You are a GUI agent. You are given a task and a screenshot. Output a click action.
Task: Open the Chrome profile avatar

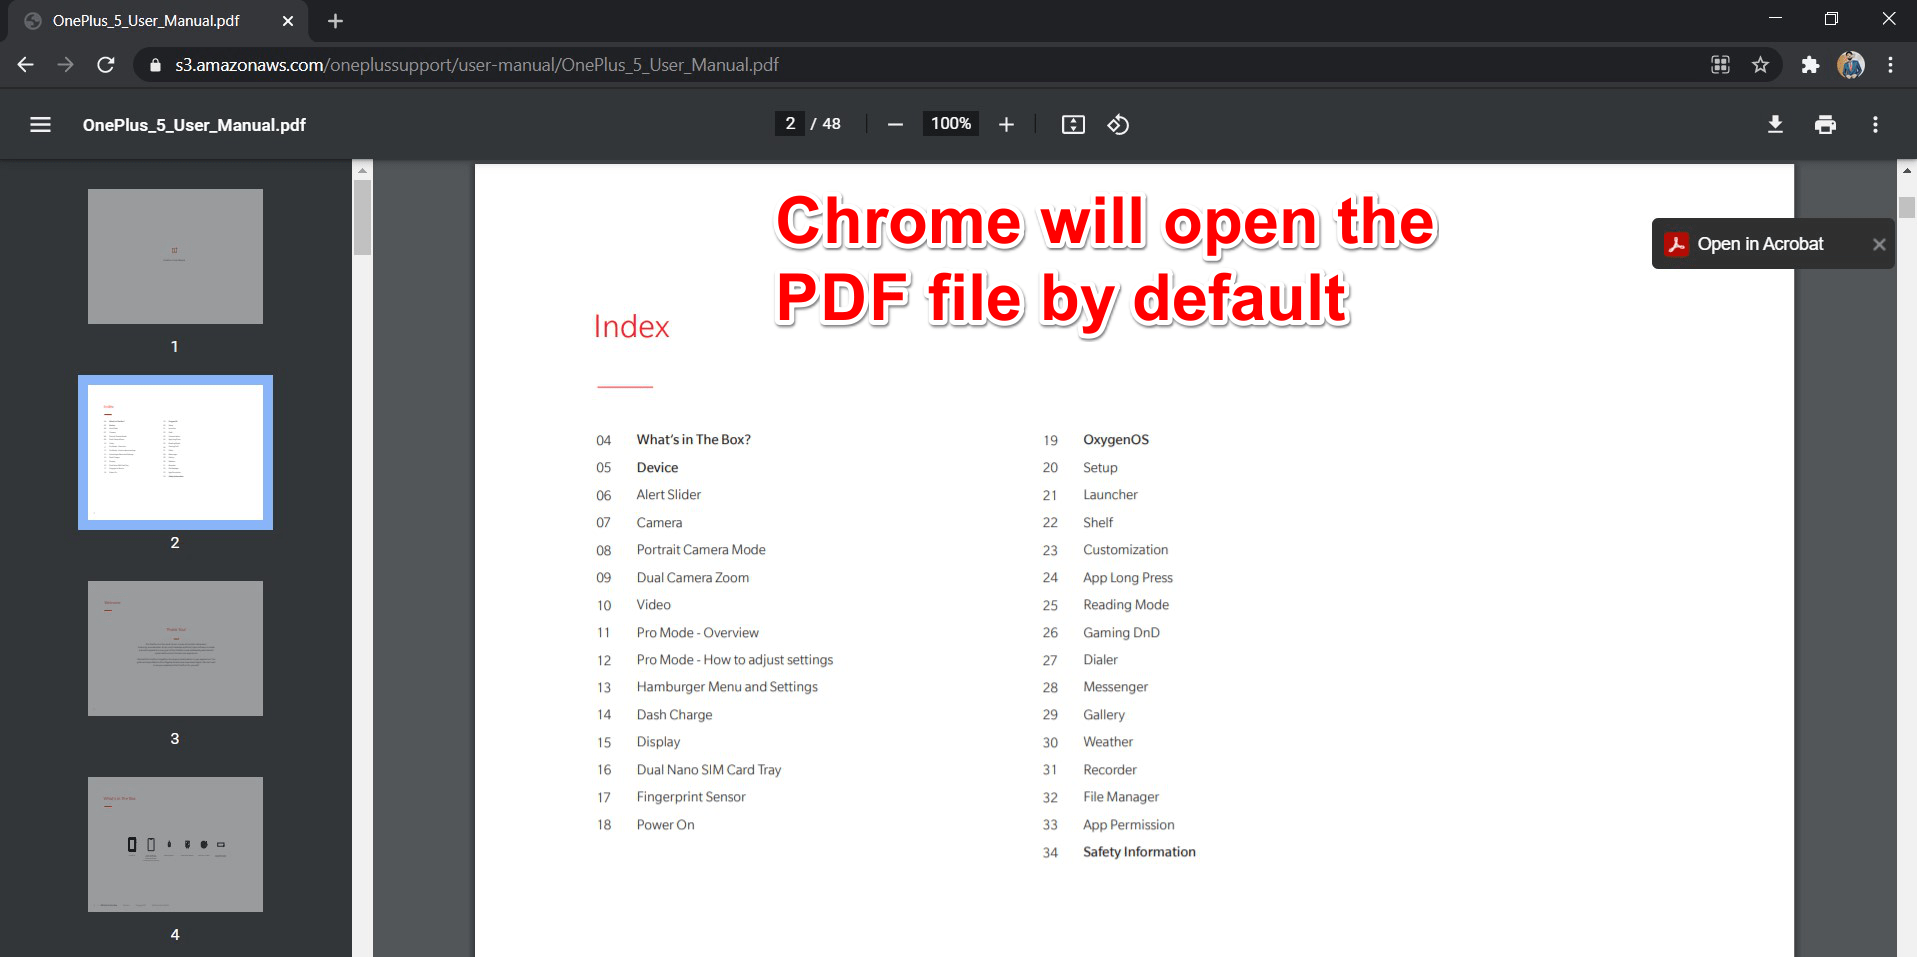point(1851,65)
